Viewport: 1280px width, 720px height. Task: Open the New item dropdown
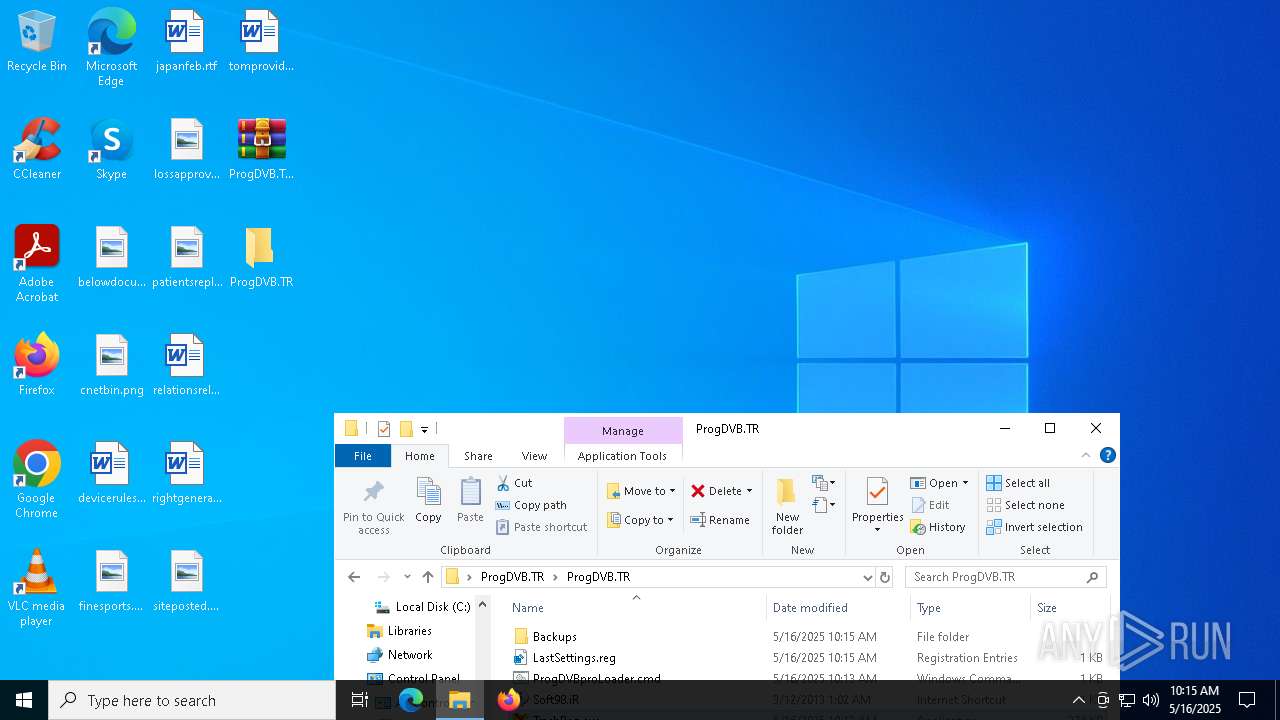(x=824, y=483)
